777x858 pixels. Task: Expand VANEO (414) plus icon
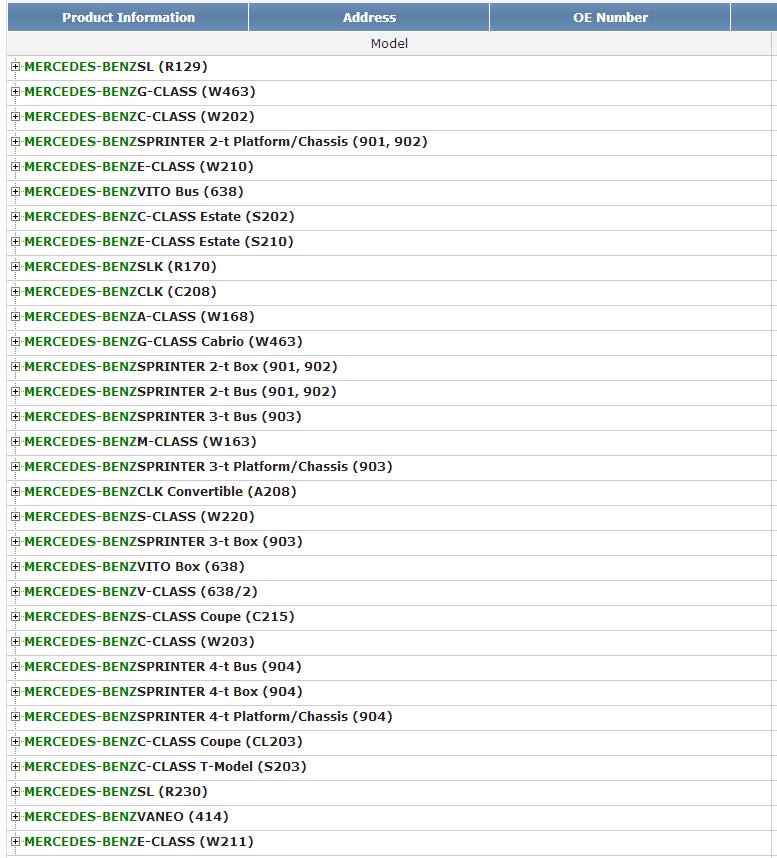pos(15,816)
